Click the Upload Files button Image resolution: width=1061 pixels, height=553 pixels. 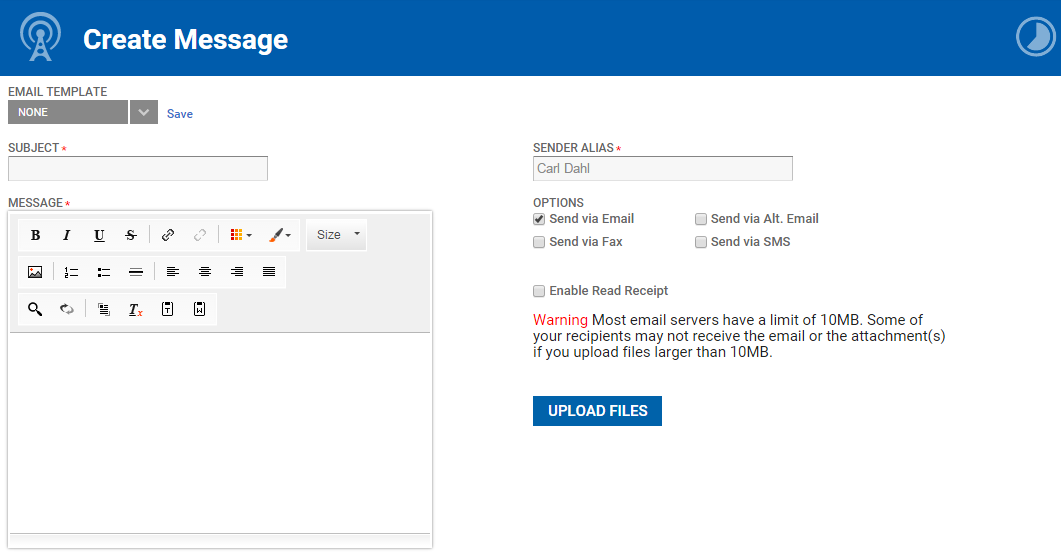(597, 411)
